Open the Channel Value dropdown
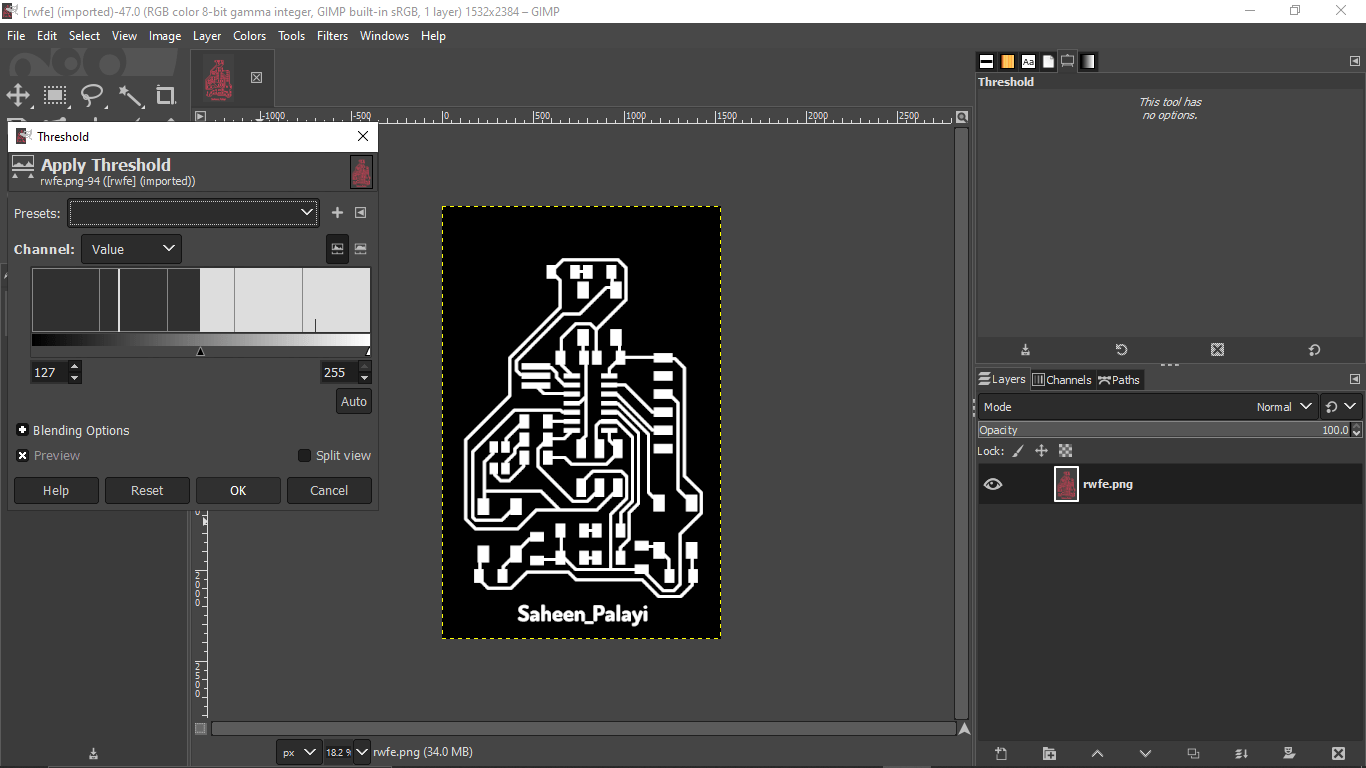The image size is (1366, 768). 131,249
